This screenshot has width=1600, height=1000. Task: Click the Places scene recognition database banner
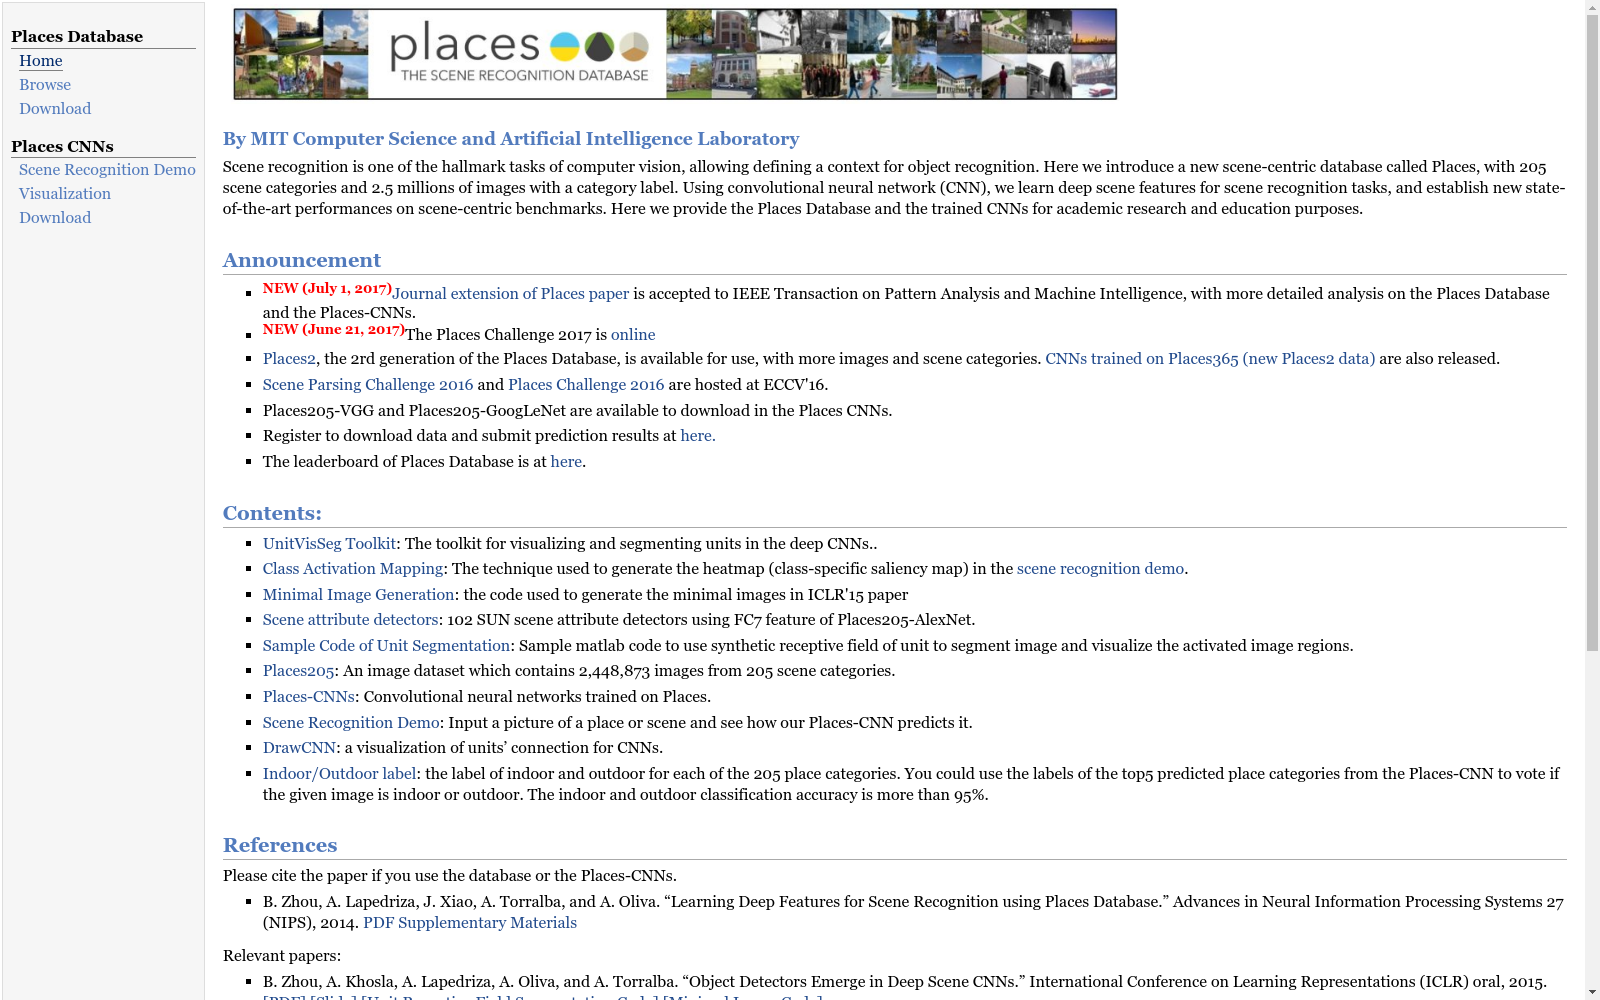(x=675, y=54)
